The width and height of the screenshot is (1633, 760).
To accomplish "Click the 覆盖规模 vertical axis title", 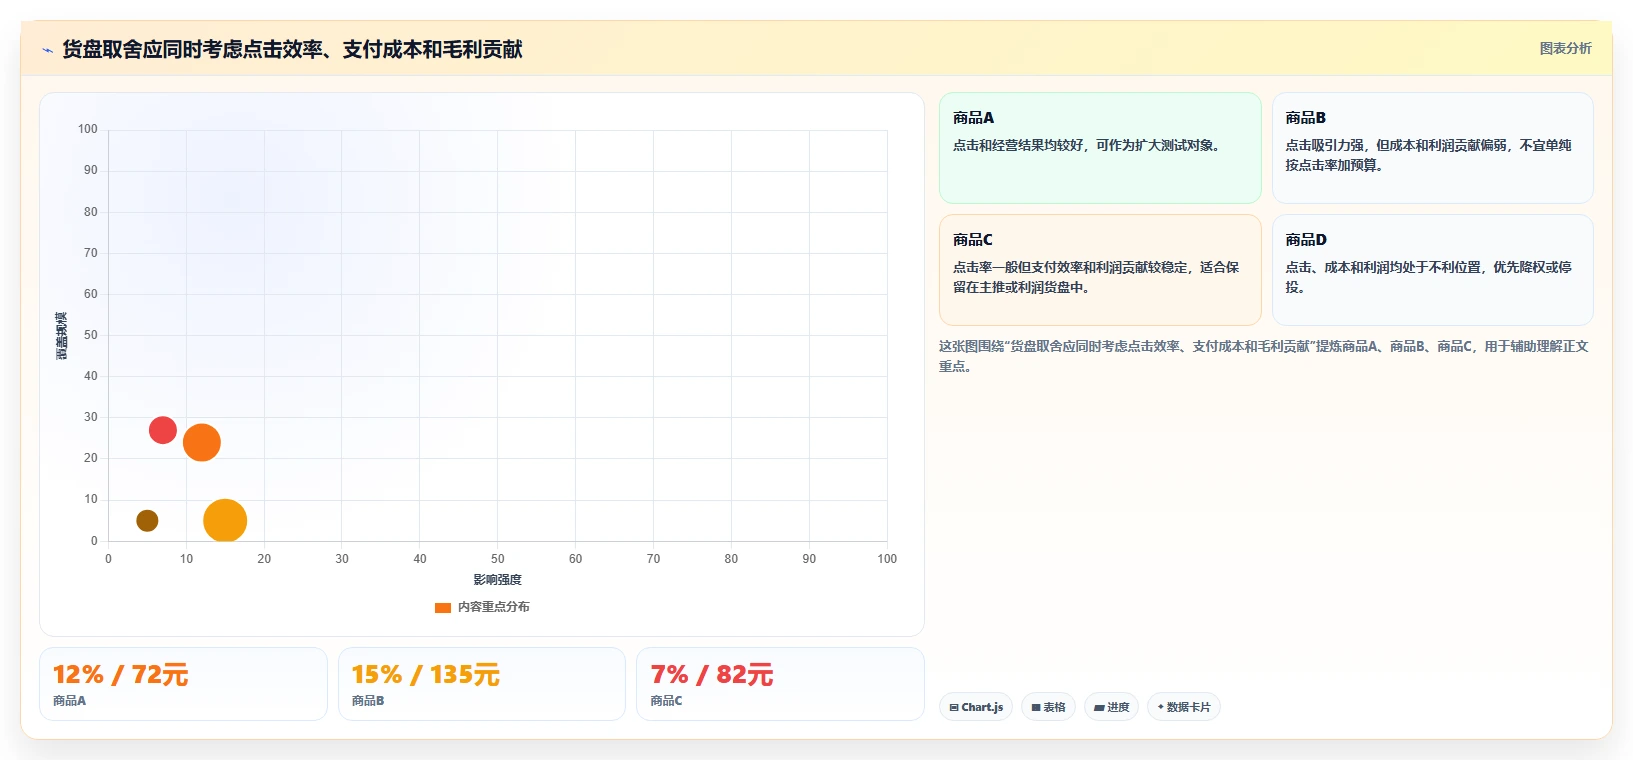I will 62,336.
